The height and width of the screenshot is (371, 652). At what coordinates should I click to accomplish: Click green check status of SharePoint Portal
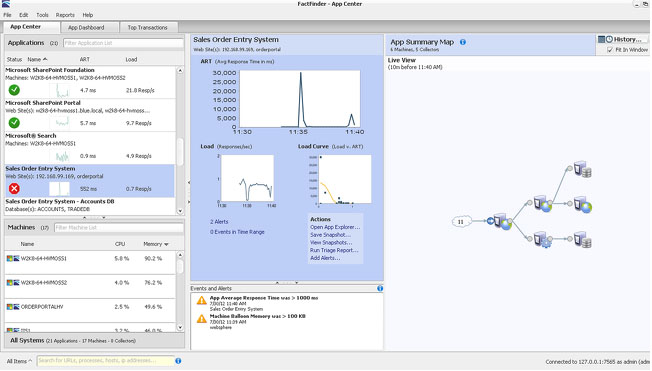tap(14, 123)
